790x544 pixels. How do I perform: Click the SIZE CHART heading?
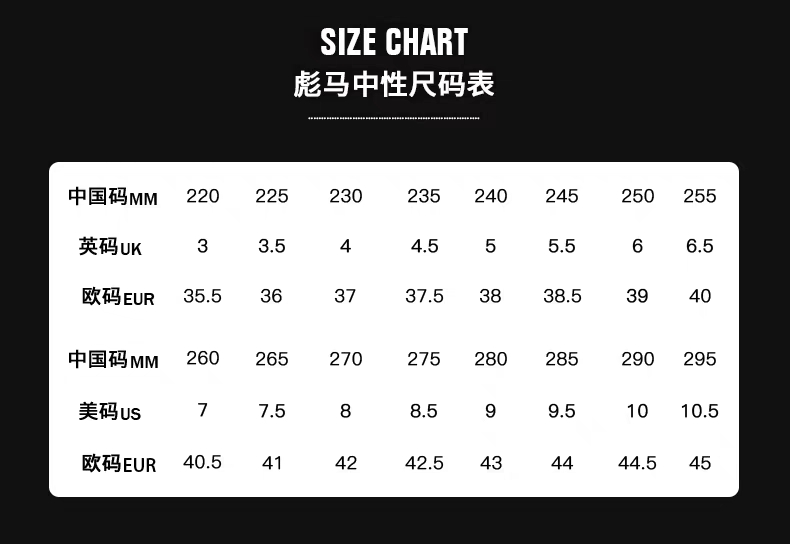point(394,42)
